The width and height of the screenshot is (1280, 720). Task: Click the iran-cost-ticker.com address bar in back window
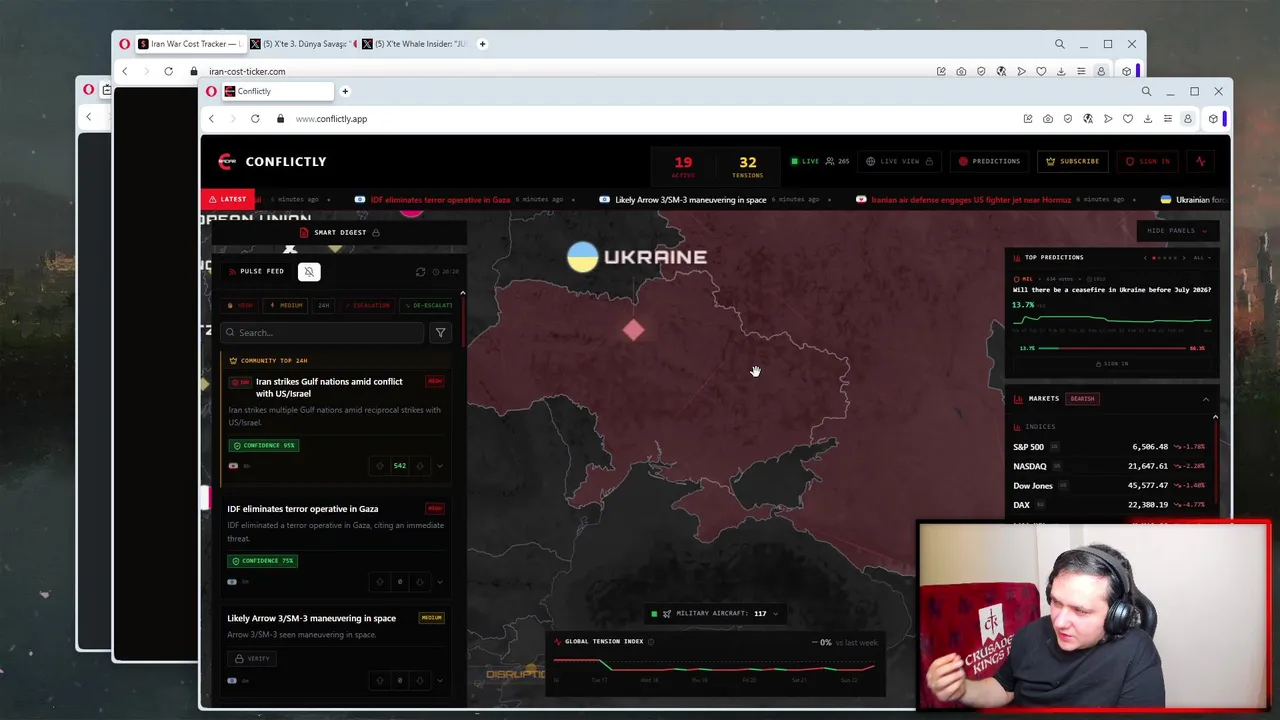[x=247, y=72]
